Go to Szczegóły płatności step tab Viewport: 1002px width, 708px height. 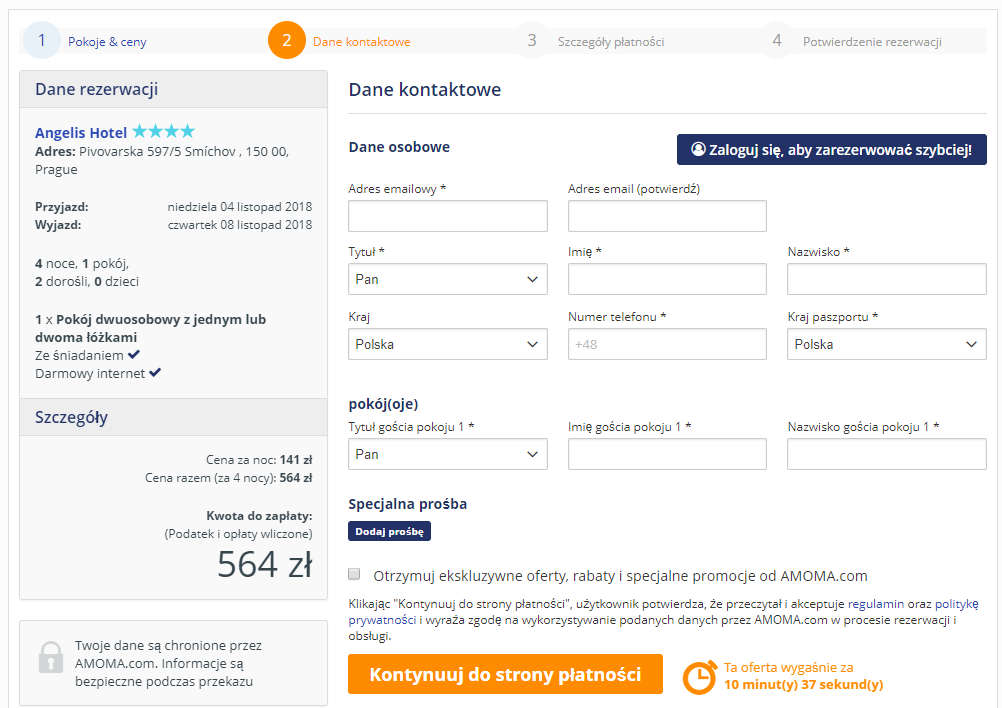(x=610, y=42)
